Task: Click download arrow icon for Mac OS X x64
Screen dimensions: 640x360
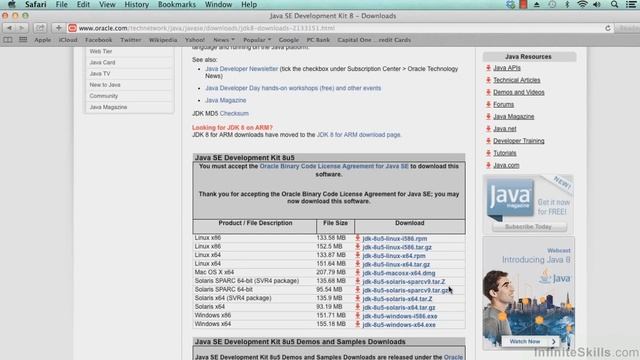Action: pos(358,272)
